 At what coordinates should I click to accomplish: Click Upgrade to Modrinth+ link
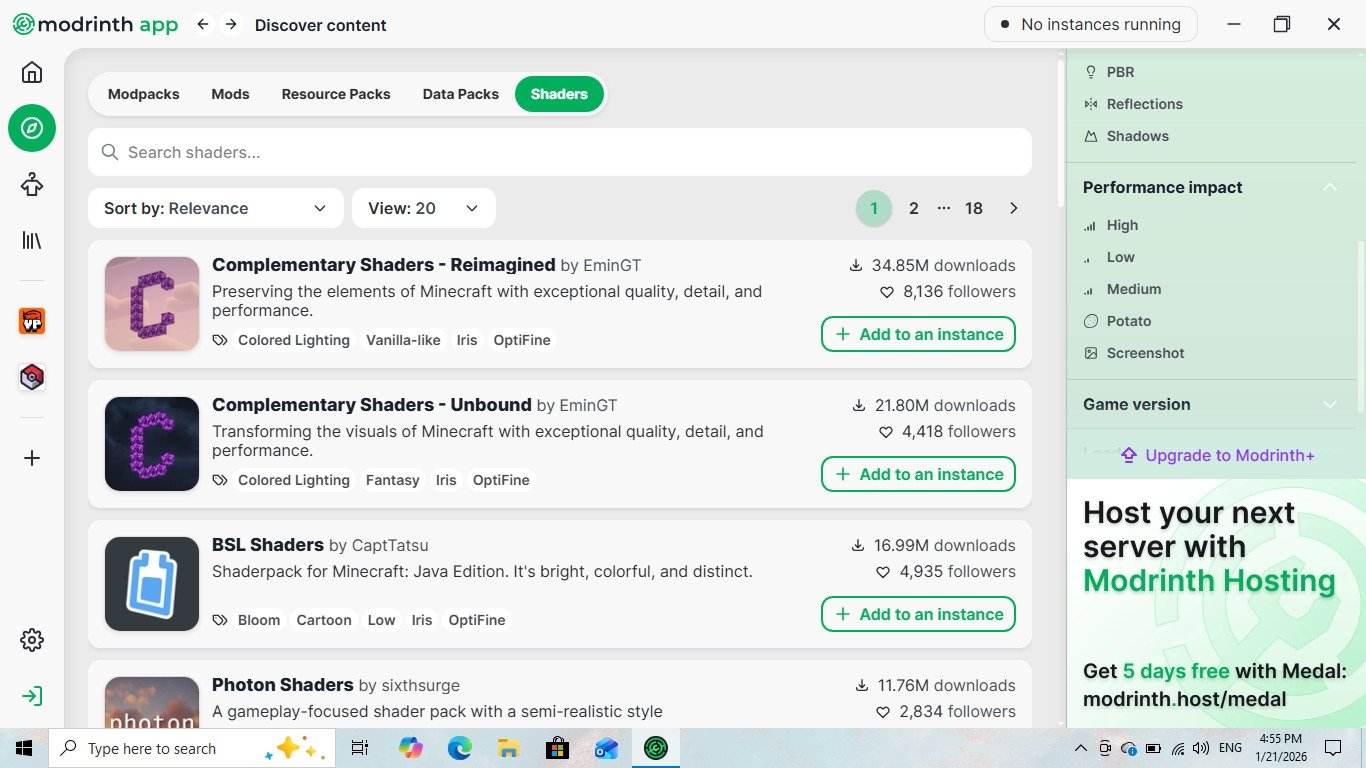(1217, 455)
